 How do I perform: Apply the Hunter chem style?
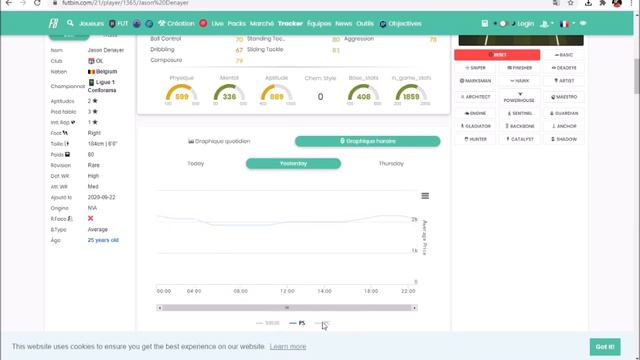(476, 139)
